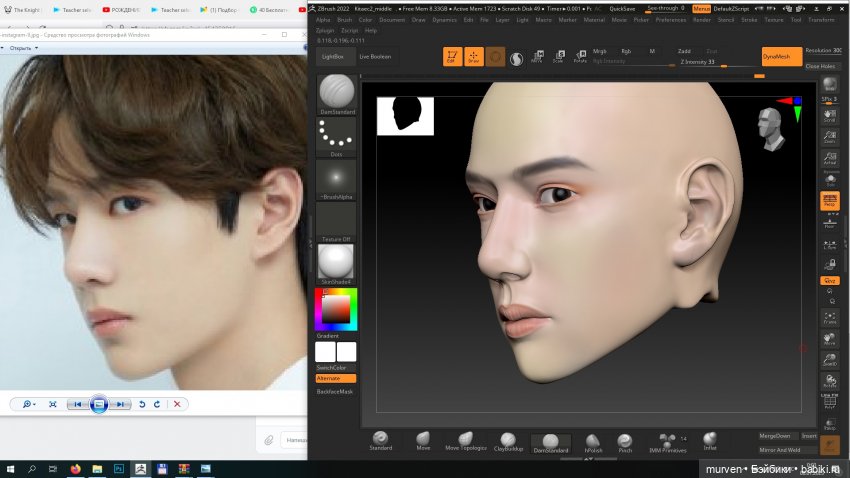Open the Document menu
This screenshot has width=850, height=478.
pos(391,20)
